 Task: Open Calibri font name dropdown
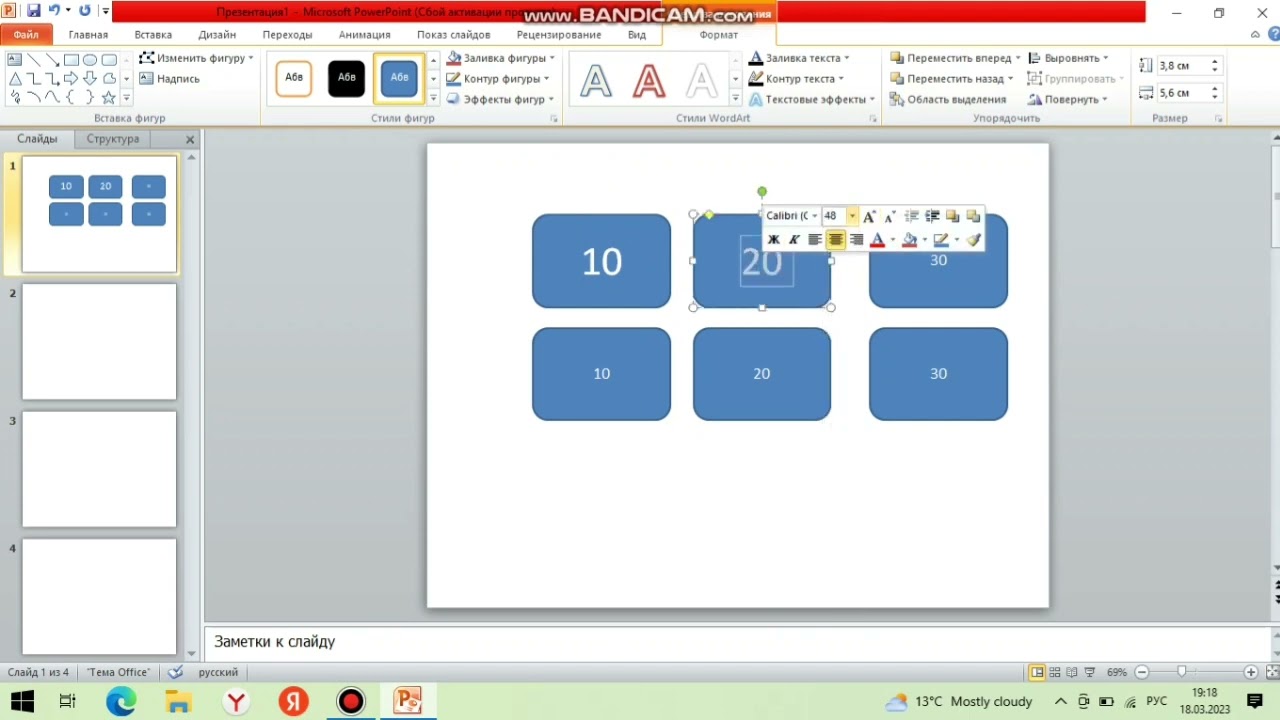tap(814, 216)
